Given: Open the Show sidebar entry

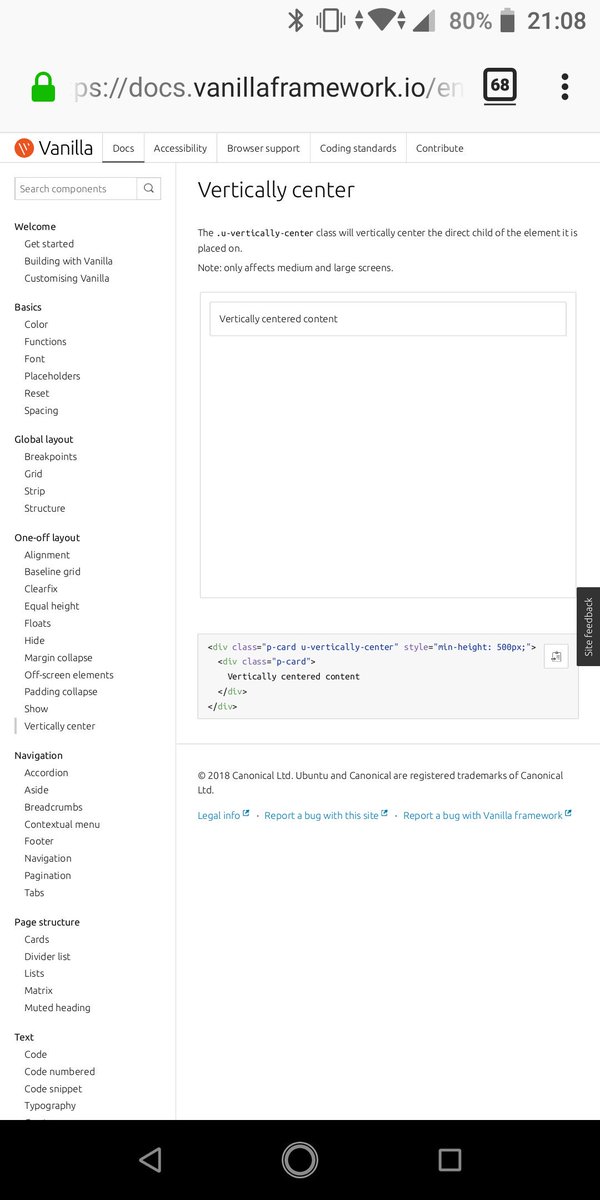Looking at the screenshot, I should click(36, 709).
